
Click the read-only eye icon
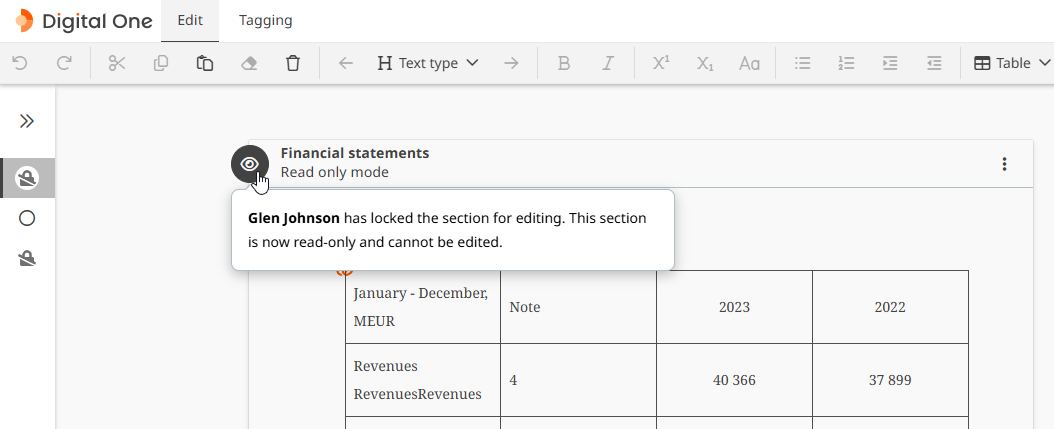(250, 164)
